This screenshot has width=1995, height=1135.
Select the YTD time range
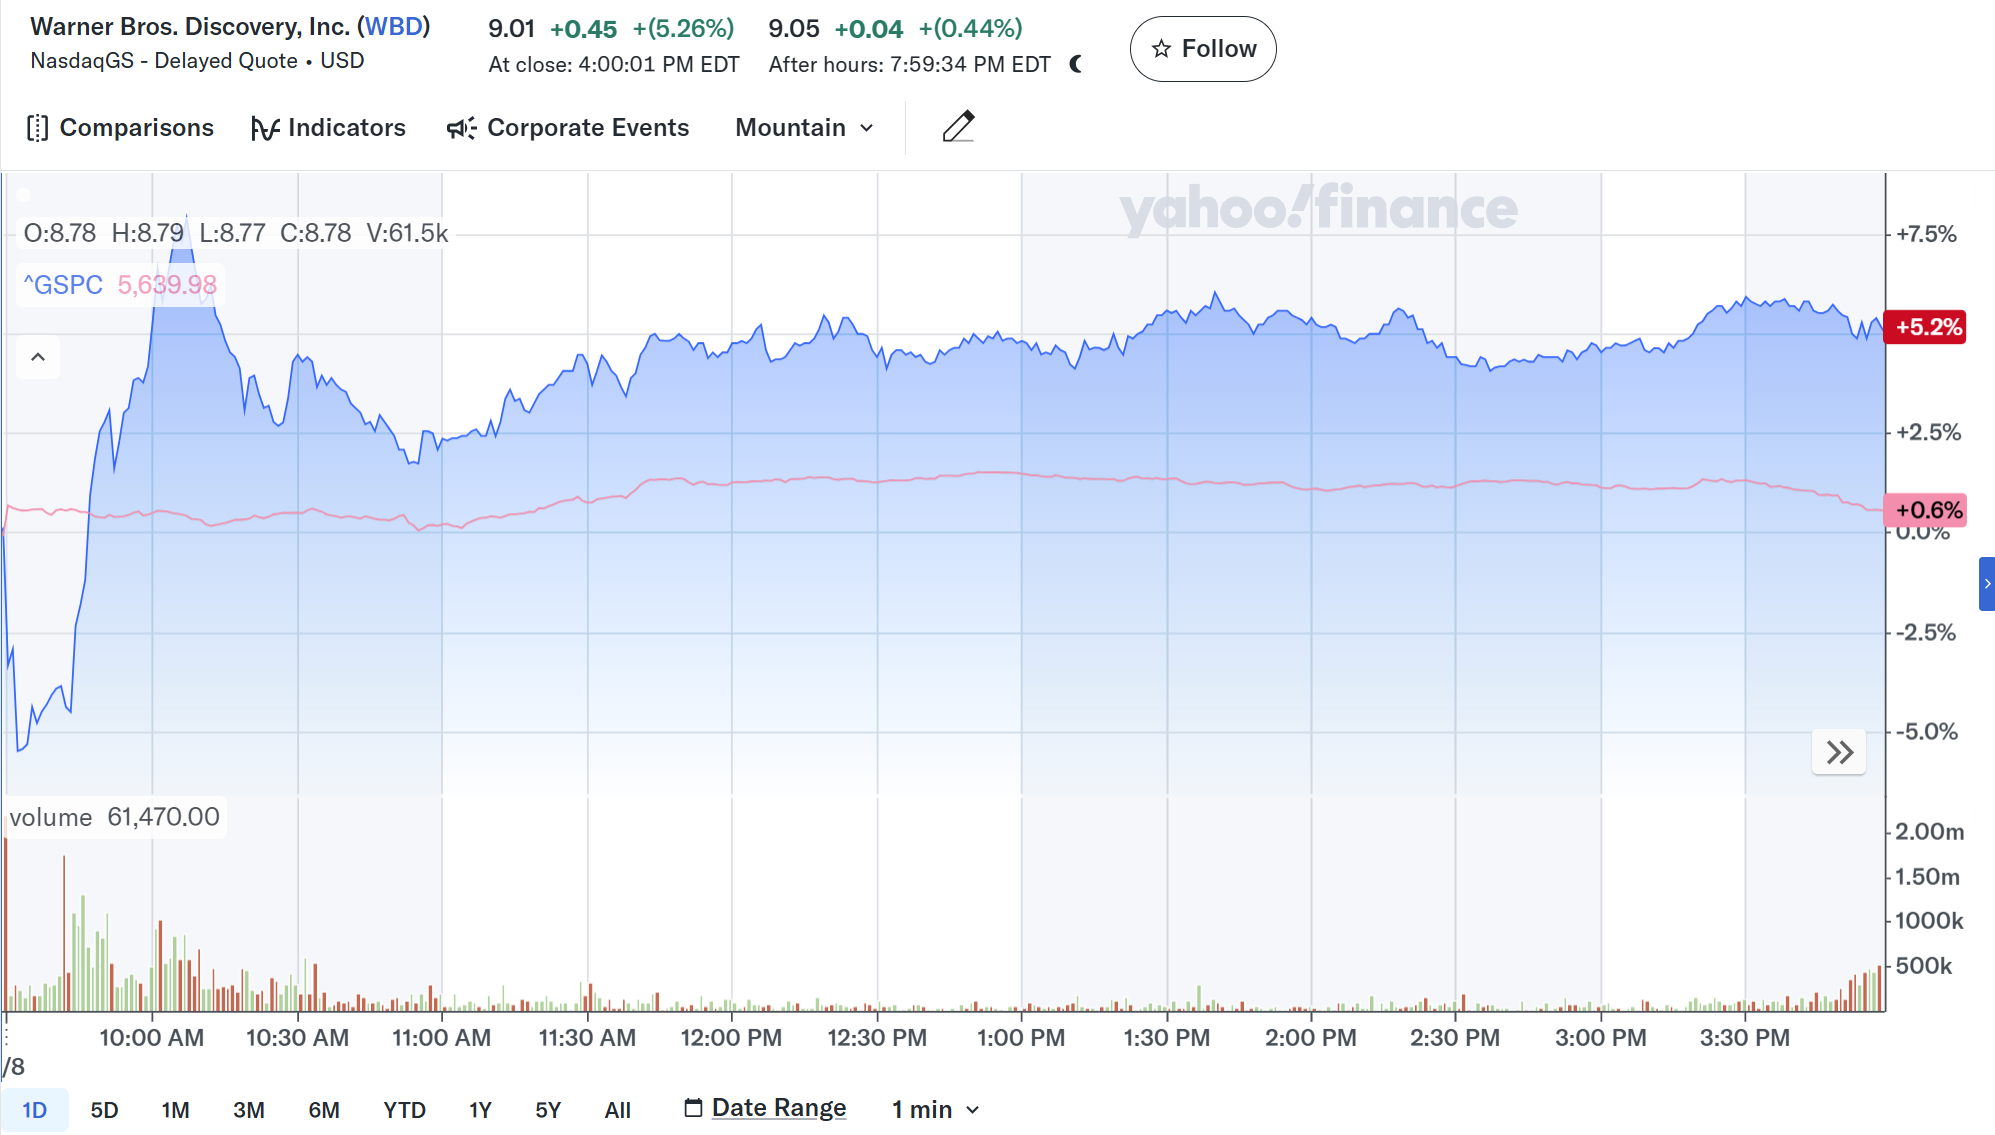point(404,1110)
